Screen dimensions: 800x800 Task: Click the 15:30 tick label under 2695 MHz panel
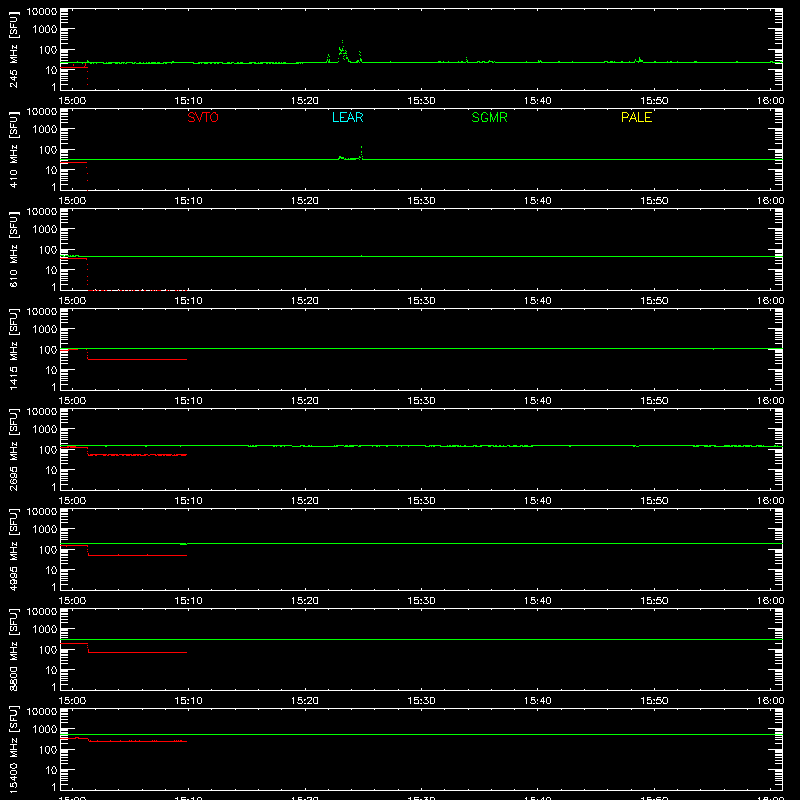coord(421,501)
